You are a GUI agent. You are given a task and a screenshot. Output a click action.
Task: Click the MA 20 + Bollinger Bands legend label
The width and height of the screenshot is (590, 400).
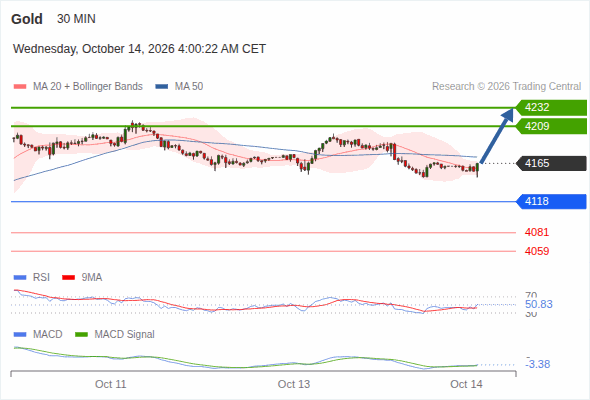[x=88, y=87]
